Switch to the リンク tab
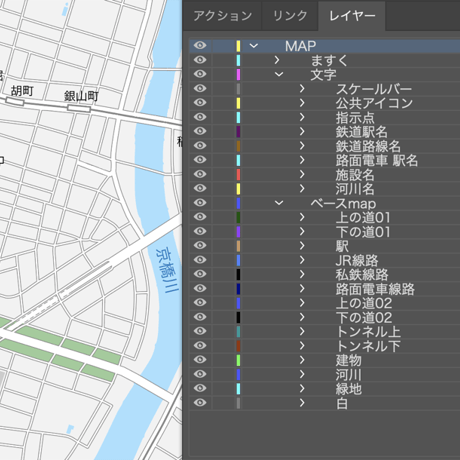 coord(290,16)
